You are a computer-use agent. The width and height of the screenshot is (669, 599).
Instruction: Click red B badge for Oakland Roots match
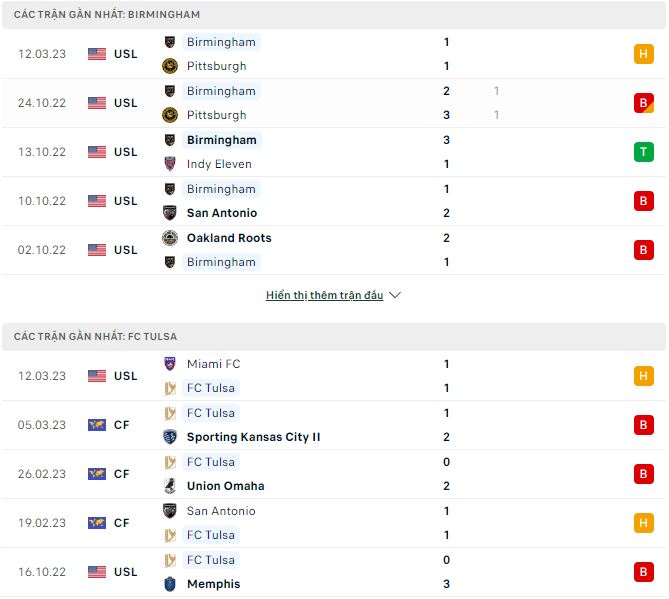[x=644, y=250]
